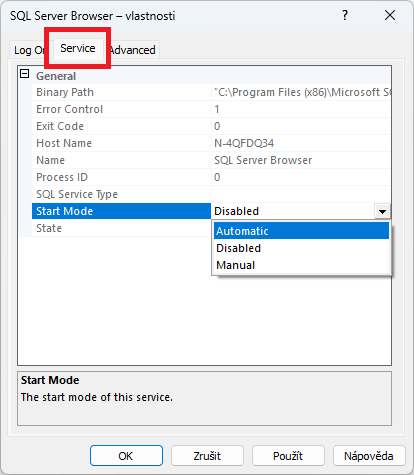Apply changes with Použít button
414x475 pixels.
point(288,456)
